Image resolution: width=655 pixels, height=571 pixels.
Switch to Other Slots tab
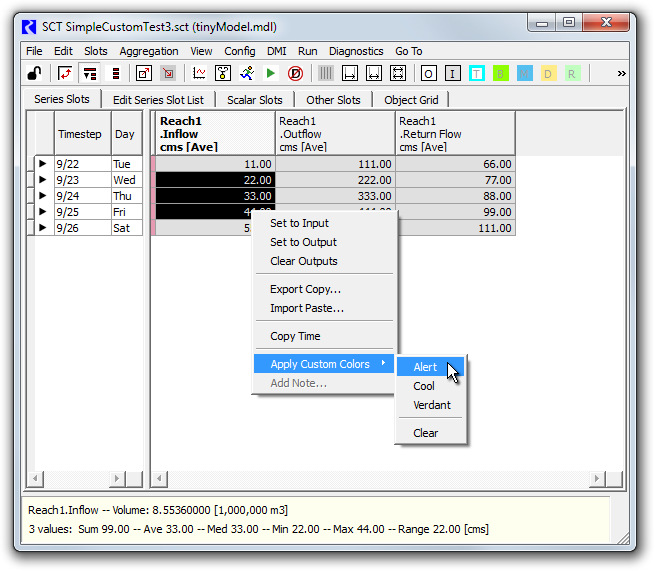coord(333,100)
